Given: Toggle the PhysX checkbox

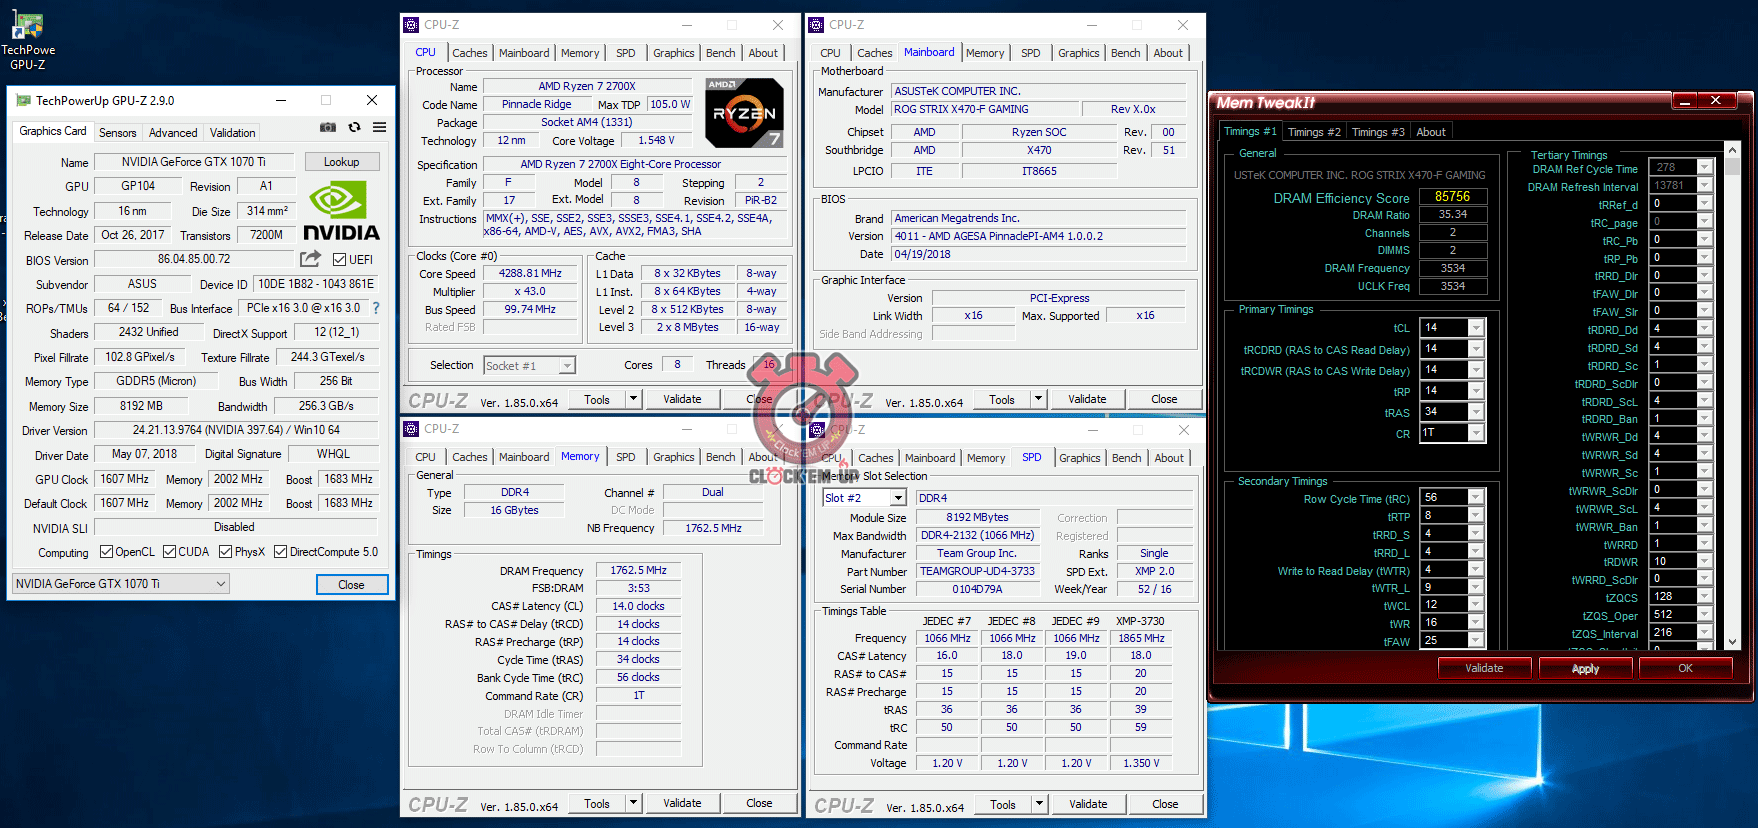Looking at the screenshot, I should (x=226, y=552).
